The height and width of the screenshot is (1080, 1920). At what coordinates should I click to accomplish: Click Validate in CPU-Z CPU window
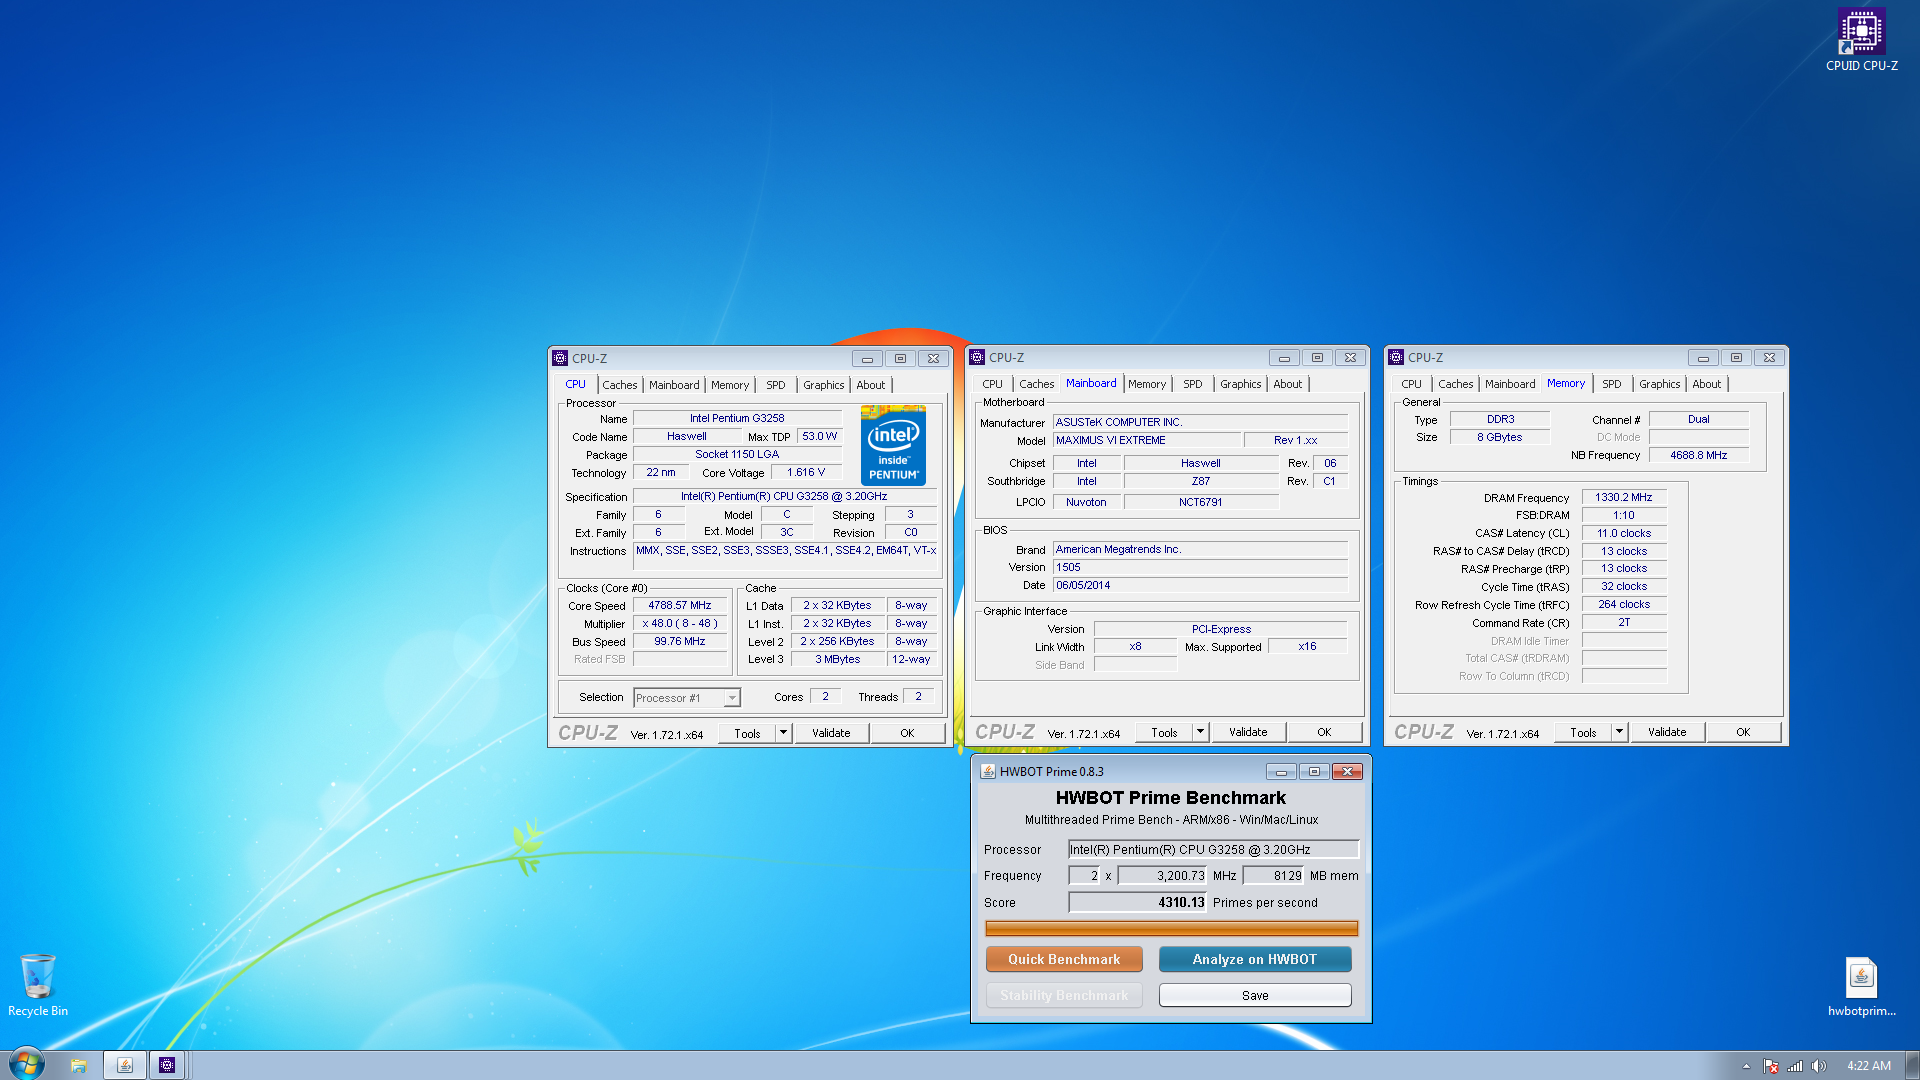point(831,733)
